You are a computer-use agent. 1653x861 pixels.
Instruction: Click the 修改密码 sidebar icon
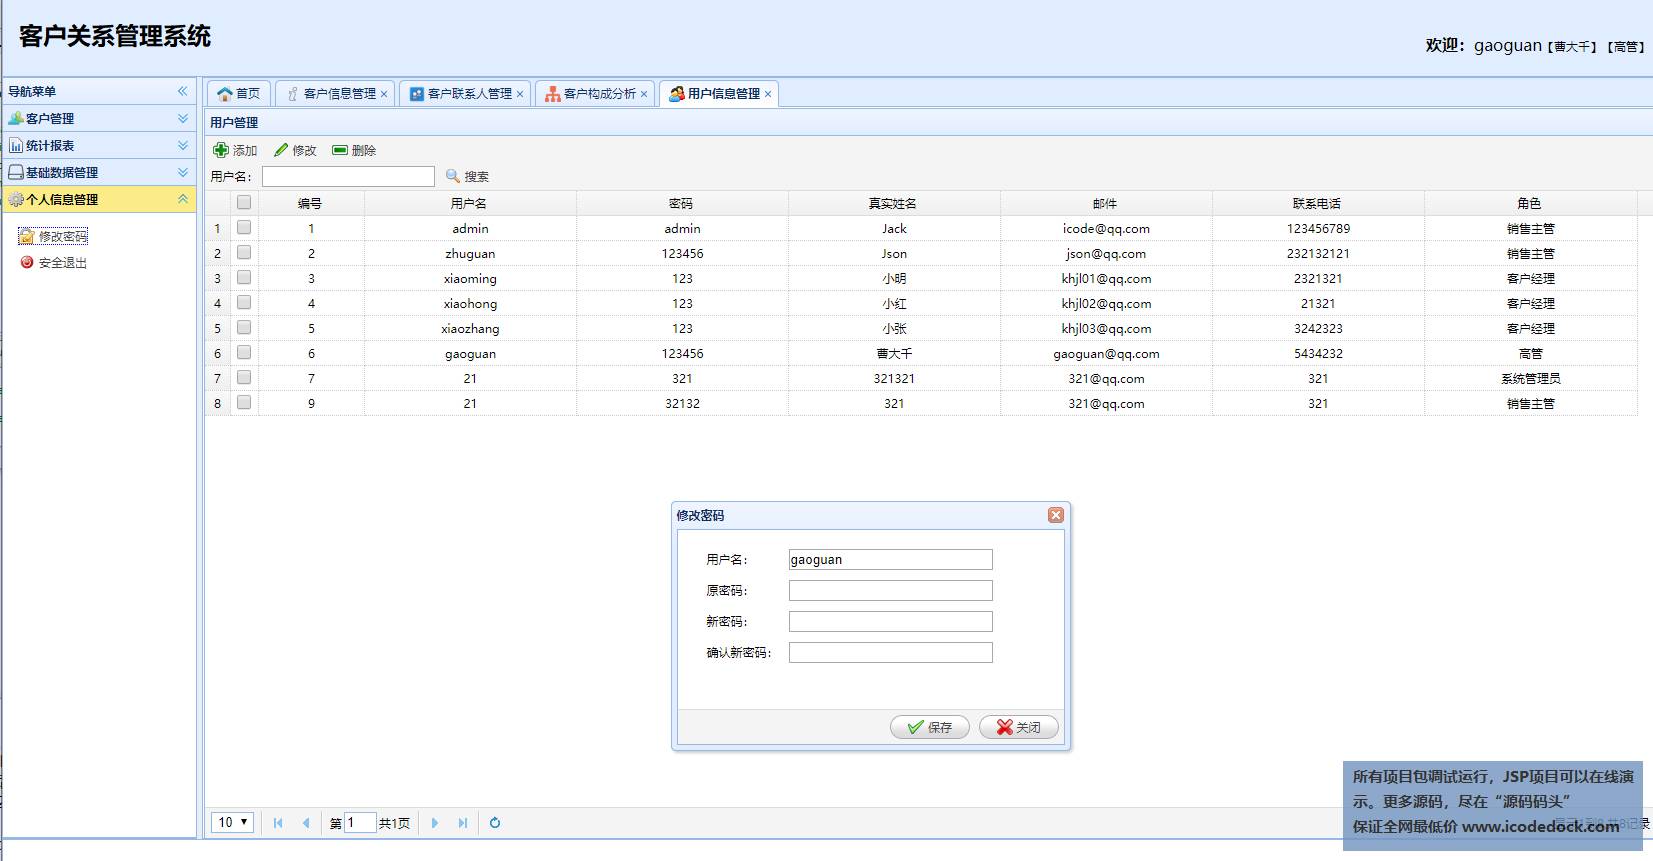pyautogui.click(x=27, y=236)
